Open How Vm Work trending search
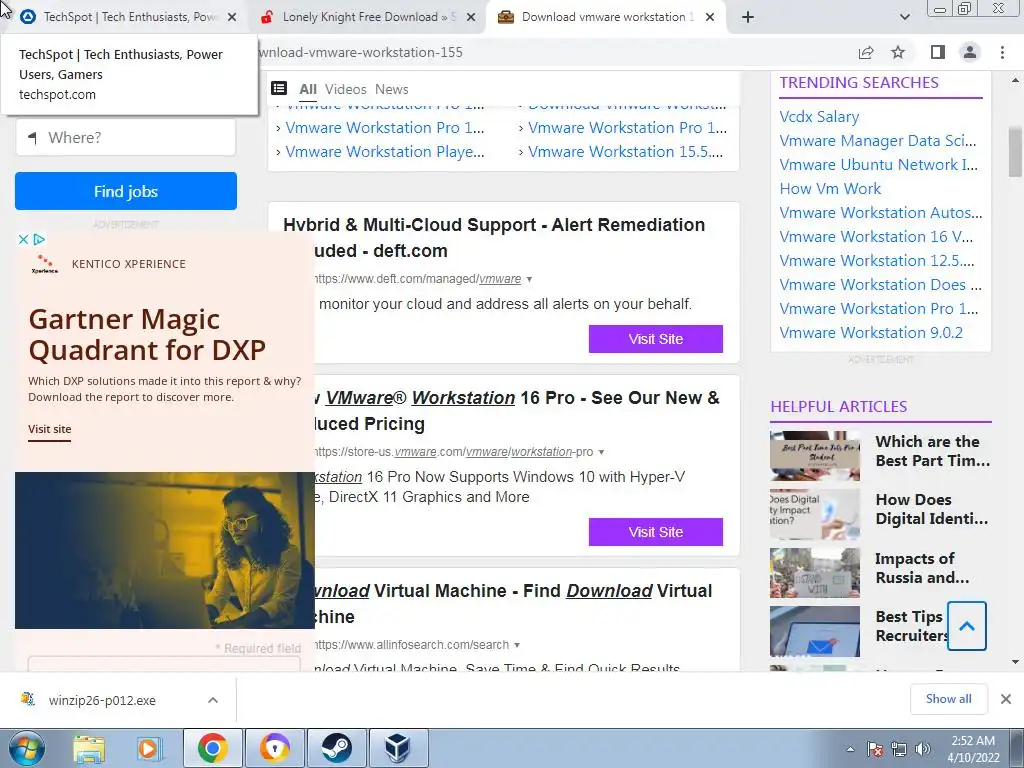The image size is (1024, 768). point(830,189)
